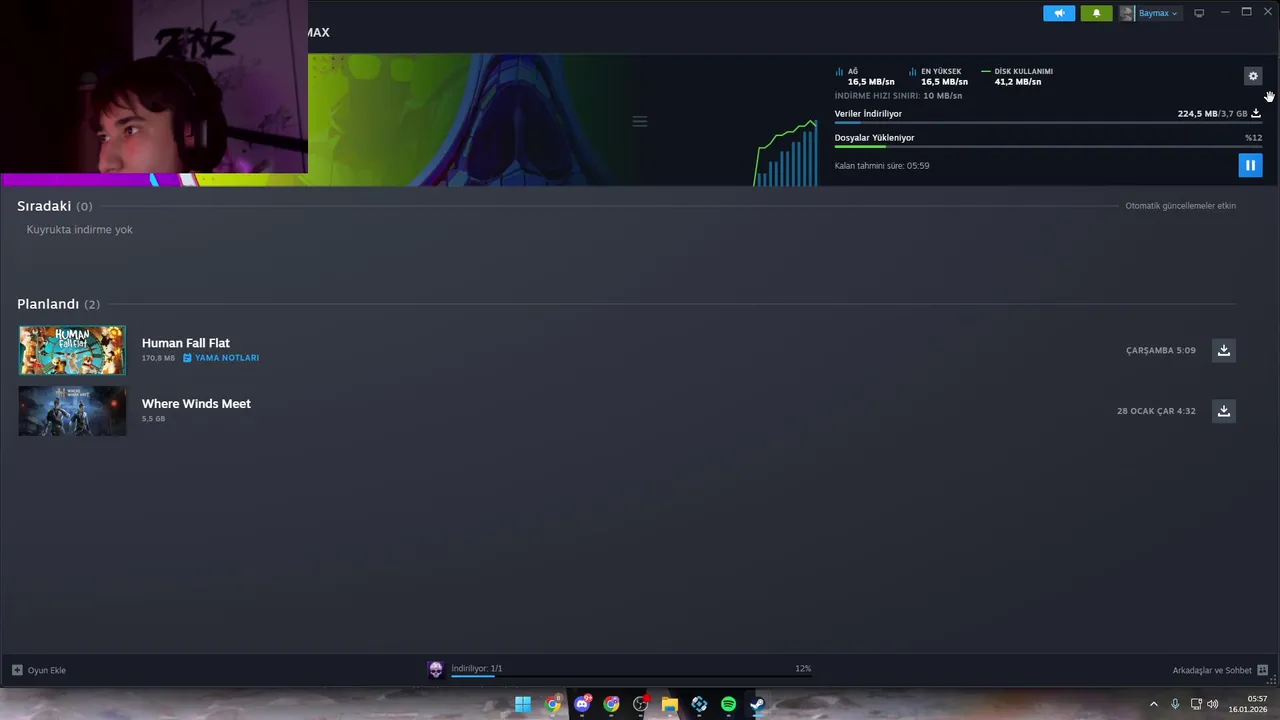Viewport: 1280px width, 720px height.
Task: Click the download icon beside 3,7 GB
Action: 1256,114
